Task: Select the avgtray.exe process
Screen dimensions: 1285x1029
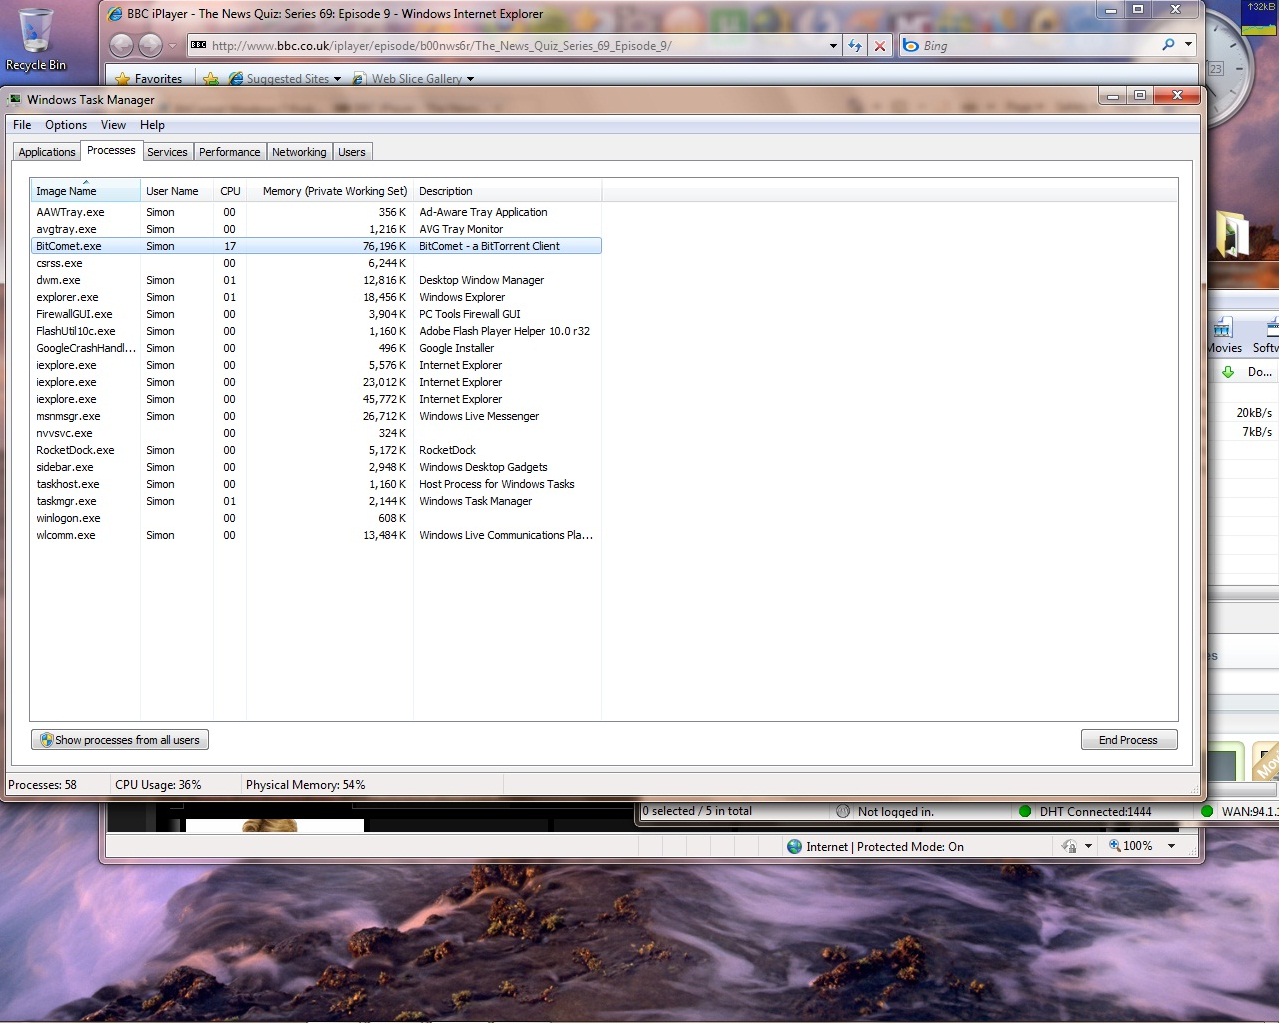Action: (x=316, y=229)
